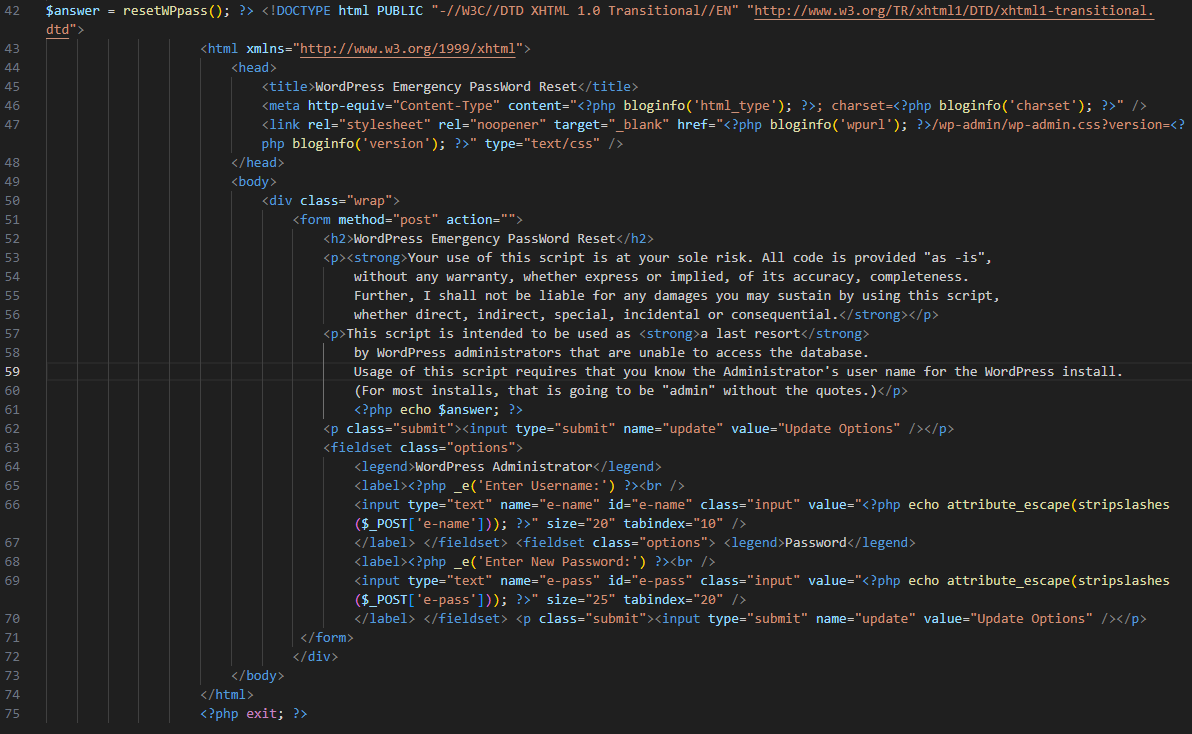
Task: Click the id="e-name" attribute
Action: (x=650, y=505)
